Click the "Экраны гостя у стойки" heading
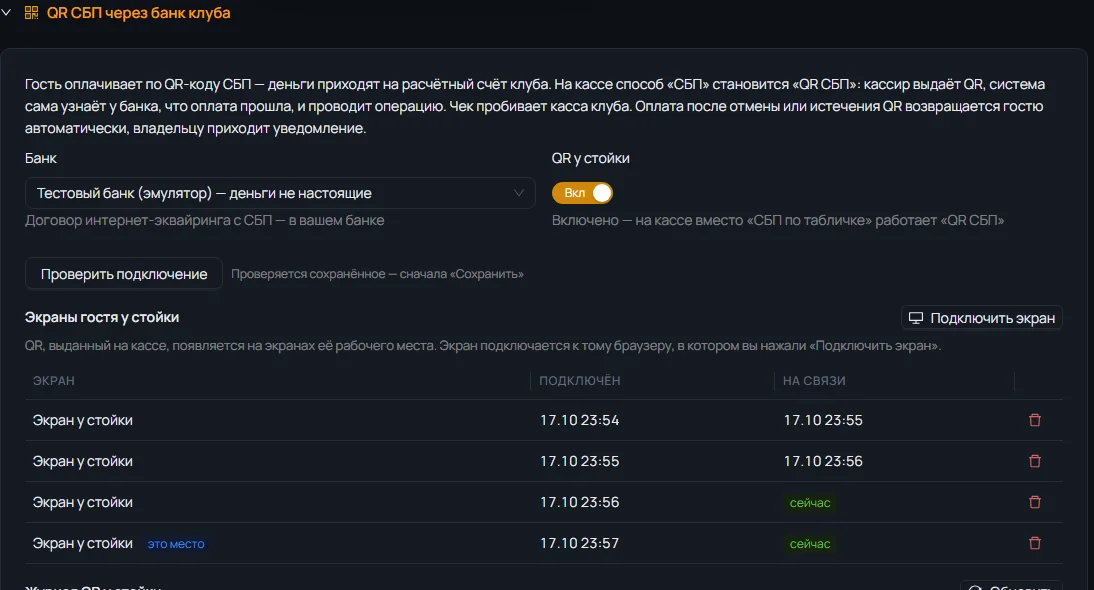The width and height of the screenshot is (1094, 590). (102, 317)
